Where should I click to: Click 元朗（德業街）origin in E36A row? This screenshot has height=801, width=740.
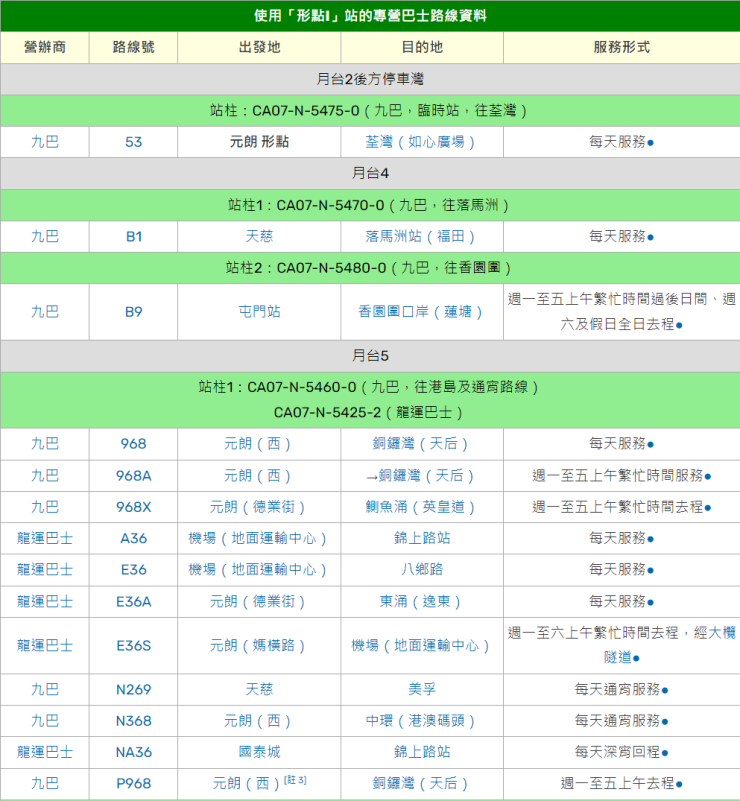tap(259, 601)
